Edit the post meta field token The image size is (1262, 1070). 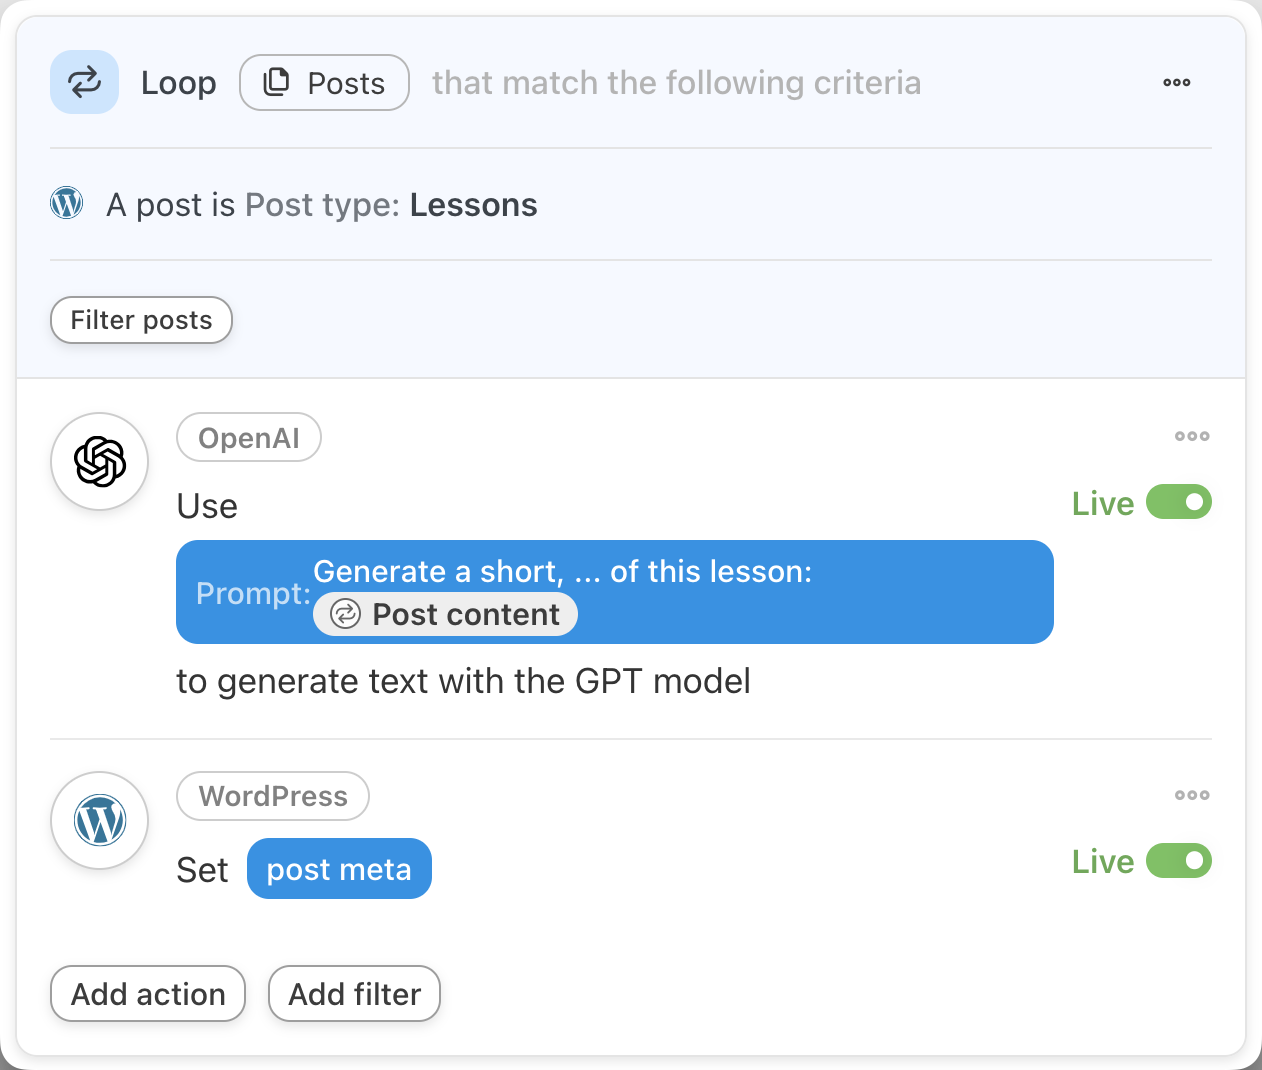click(x=339, y=869)
